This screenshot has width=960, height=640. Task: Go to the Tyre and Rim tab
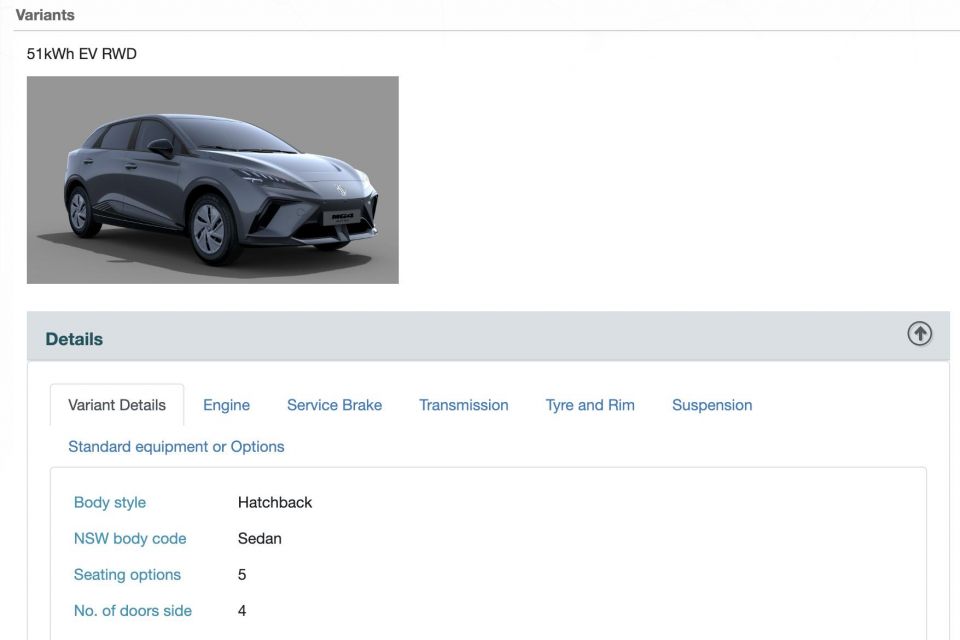click(590, 405)
